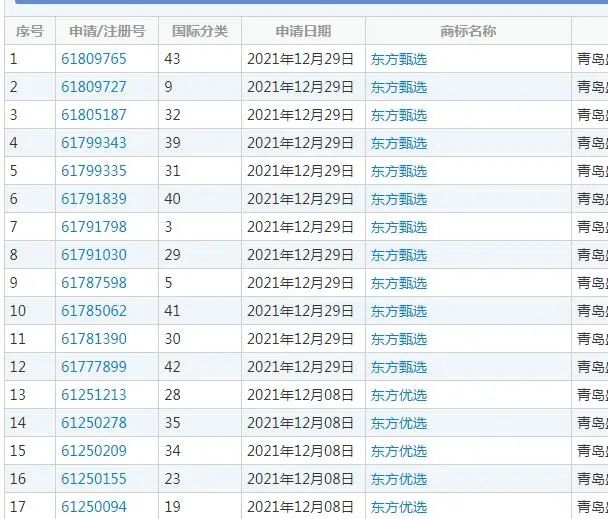The width and height of the screenshot is (608, 519).
Task: Open 东方甄选 trademark in row 7
Action: tap(399, 227)
